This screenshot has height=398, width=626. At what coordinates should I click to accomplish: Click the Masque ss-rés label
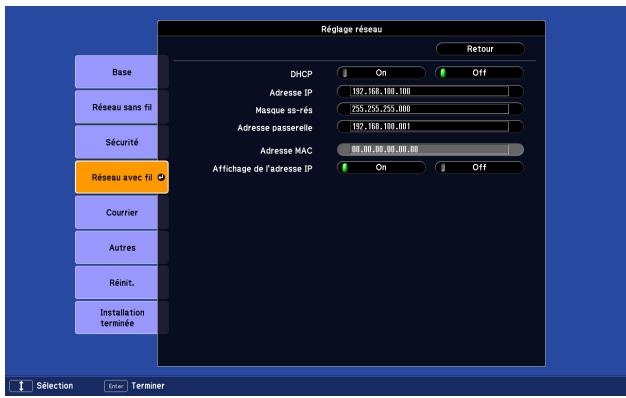(283, 110)
